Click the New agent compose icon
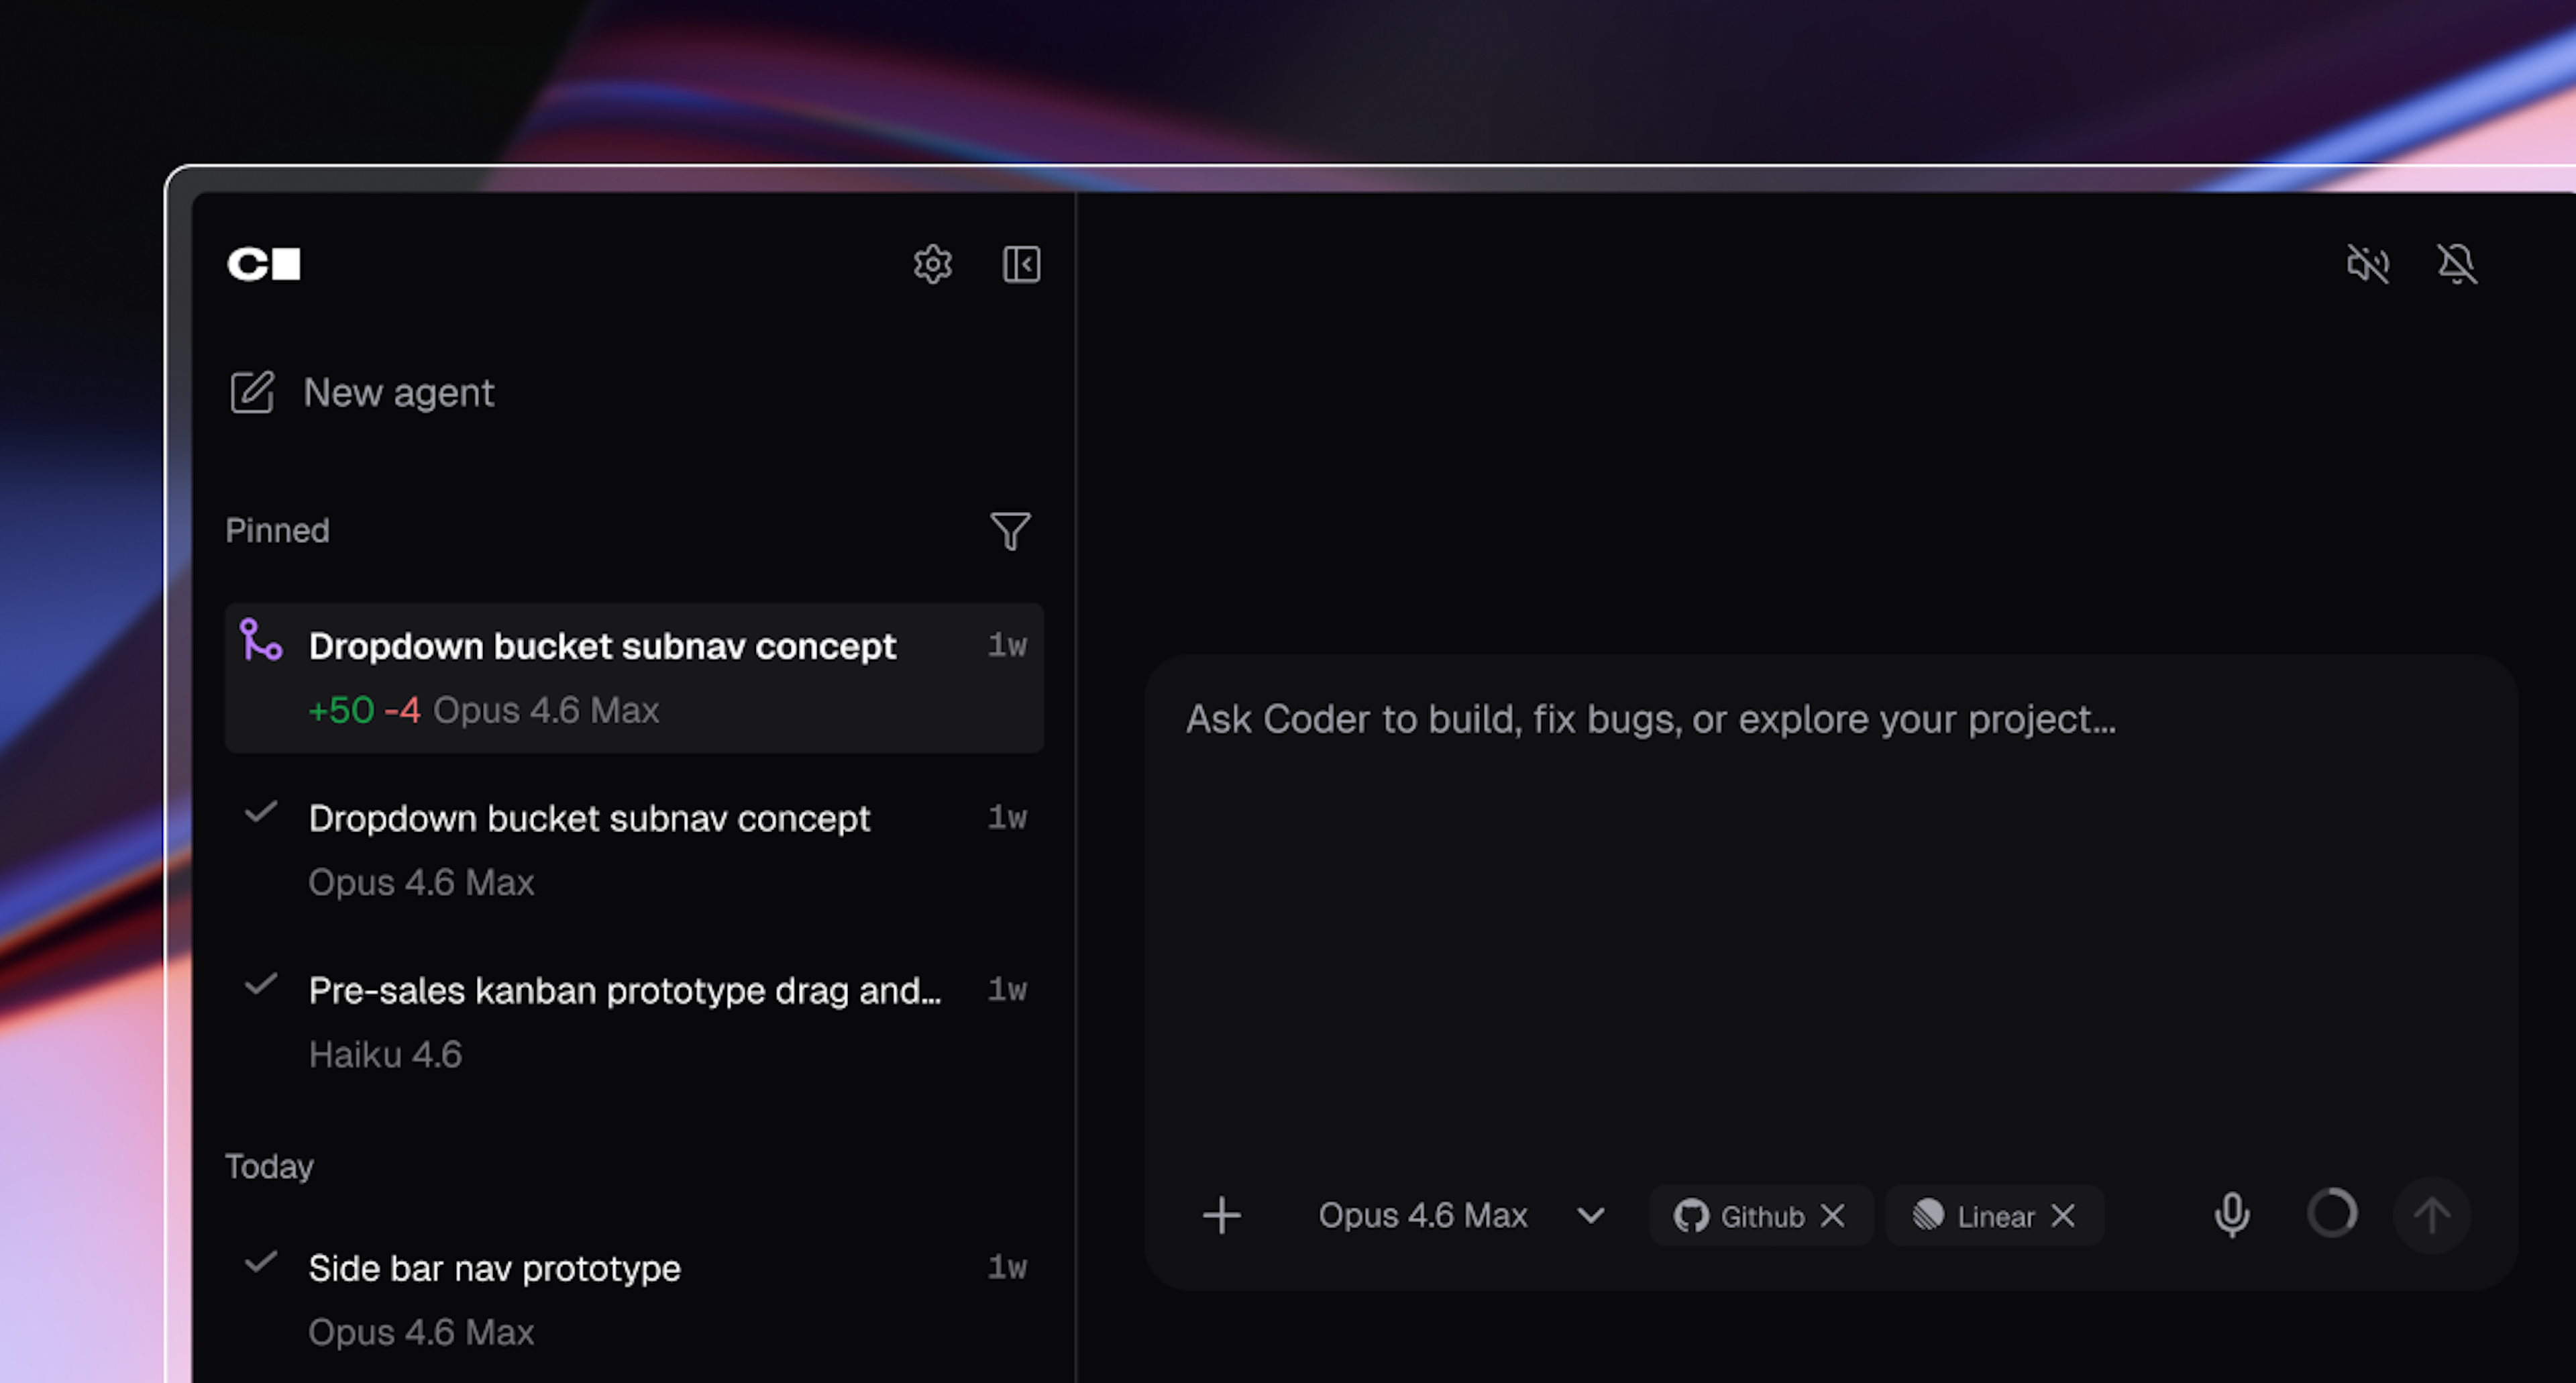The width and height of the screenshot is (2576, 1383). [x=252, y=392]
